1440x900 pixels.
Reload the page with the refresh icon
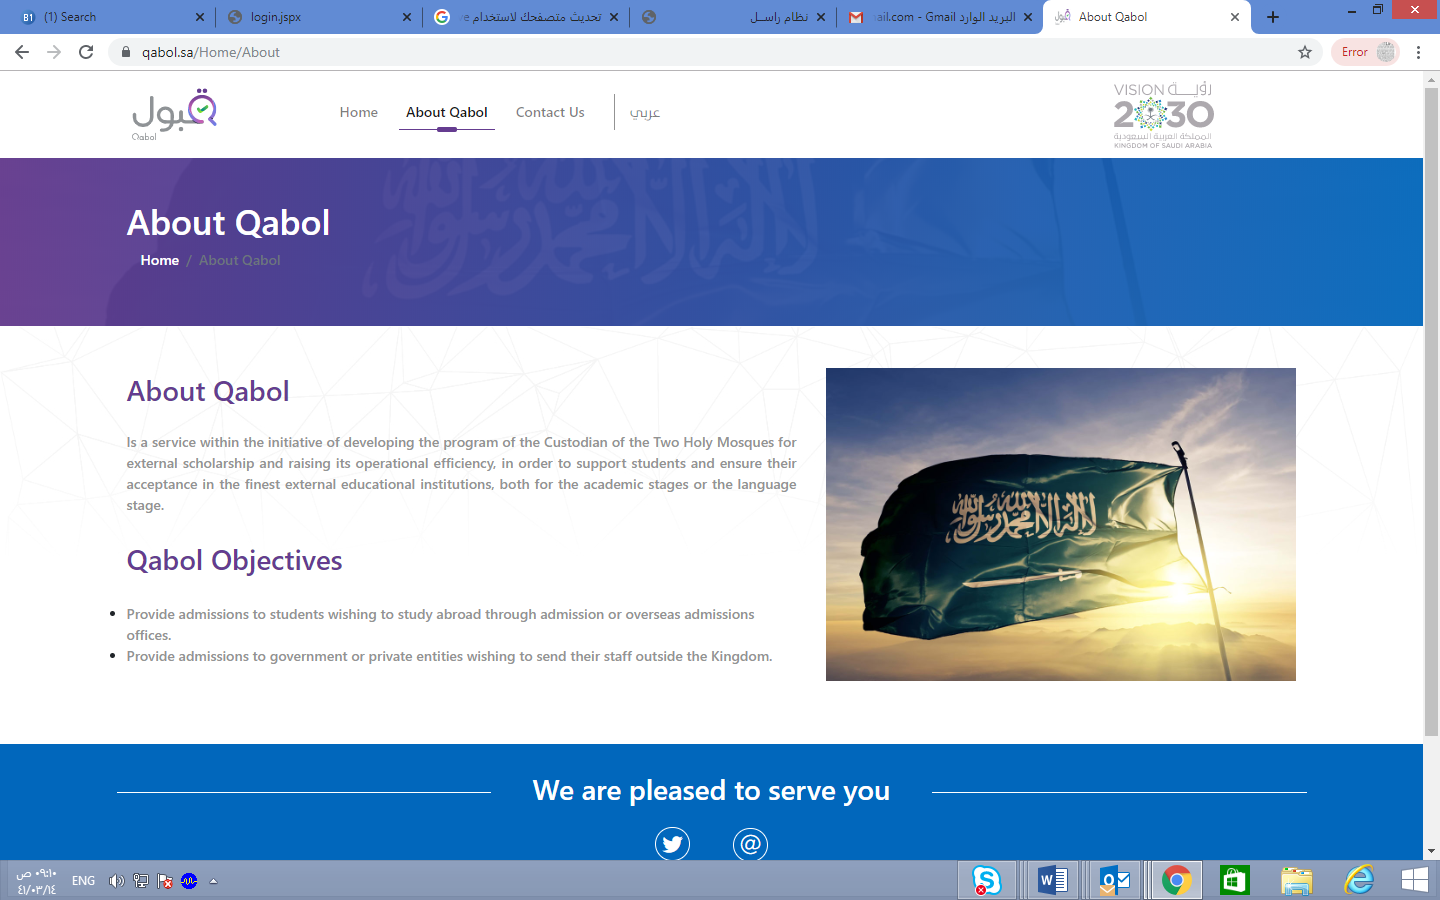point(86,52)
